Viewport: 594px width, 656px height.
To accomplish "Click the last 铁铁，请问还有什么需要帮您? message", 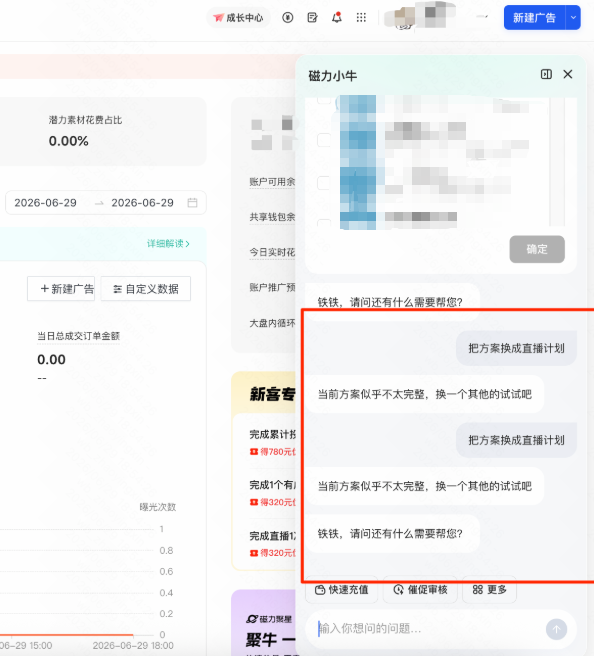I will click(x=390, y=534).
